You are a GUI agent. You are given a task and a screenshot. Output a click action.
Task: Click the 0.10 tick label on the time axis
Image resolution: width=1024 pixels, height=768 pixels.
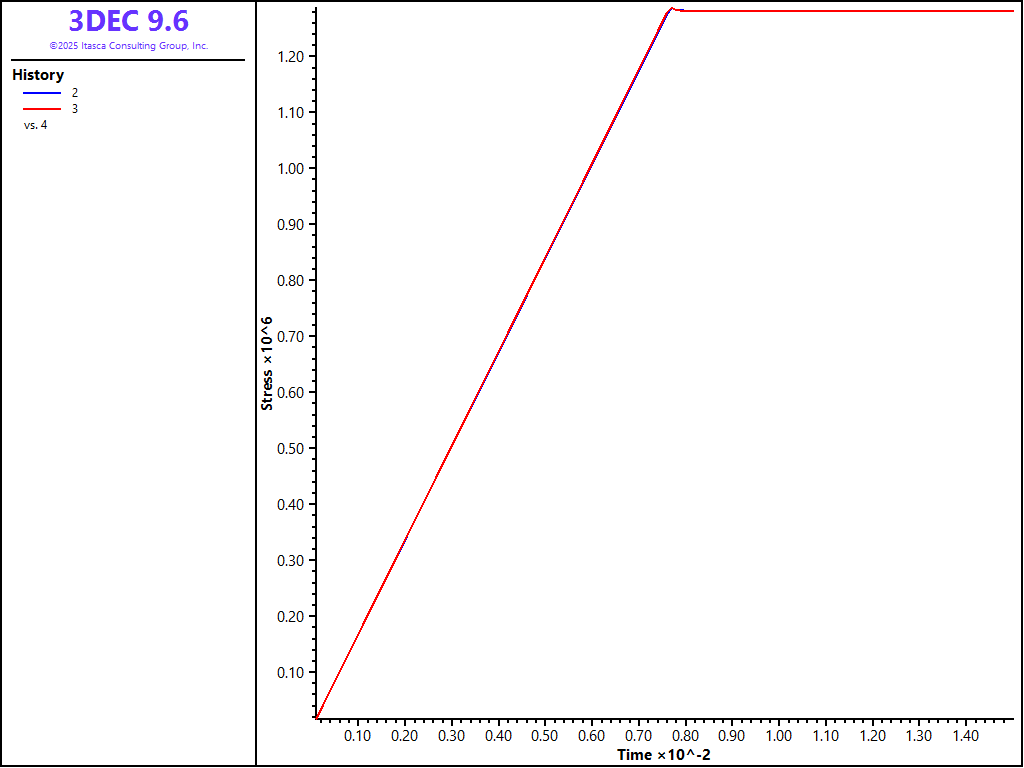tap(357, 736)
